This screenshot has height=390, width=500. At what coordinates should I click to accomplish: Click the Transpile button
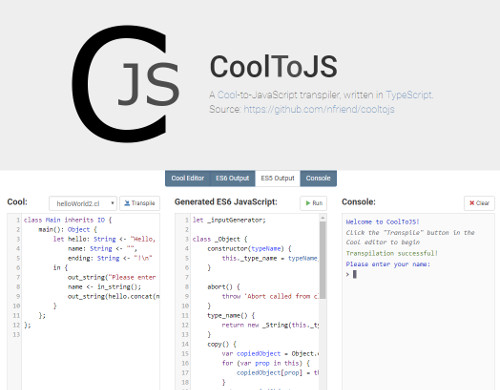pyautogui.click(x=140, y=203)
